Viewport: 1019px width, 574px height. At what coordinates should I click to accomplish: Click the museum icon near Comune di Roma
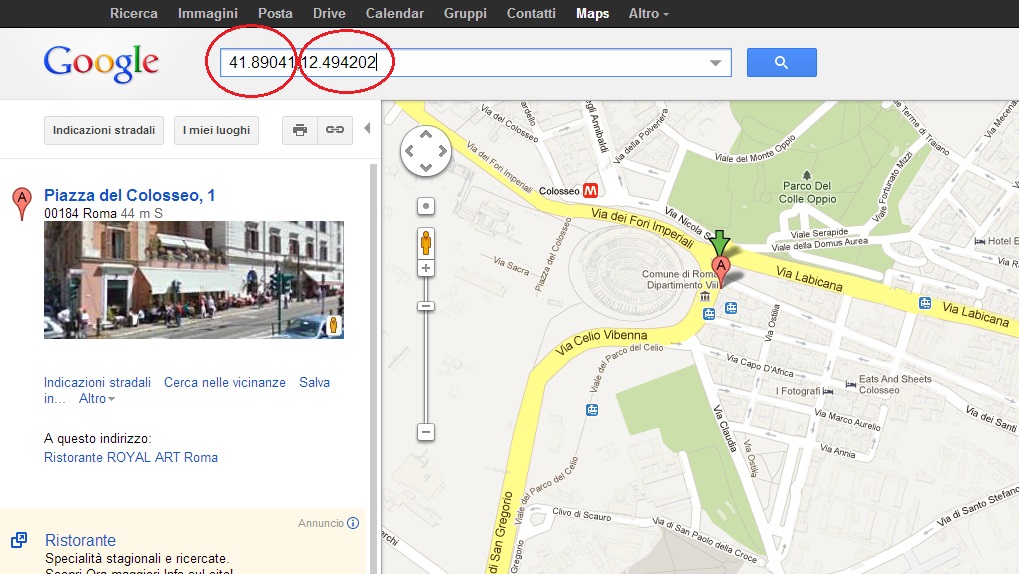705,296
